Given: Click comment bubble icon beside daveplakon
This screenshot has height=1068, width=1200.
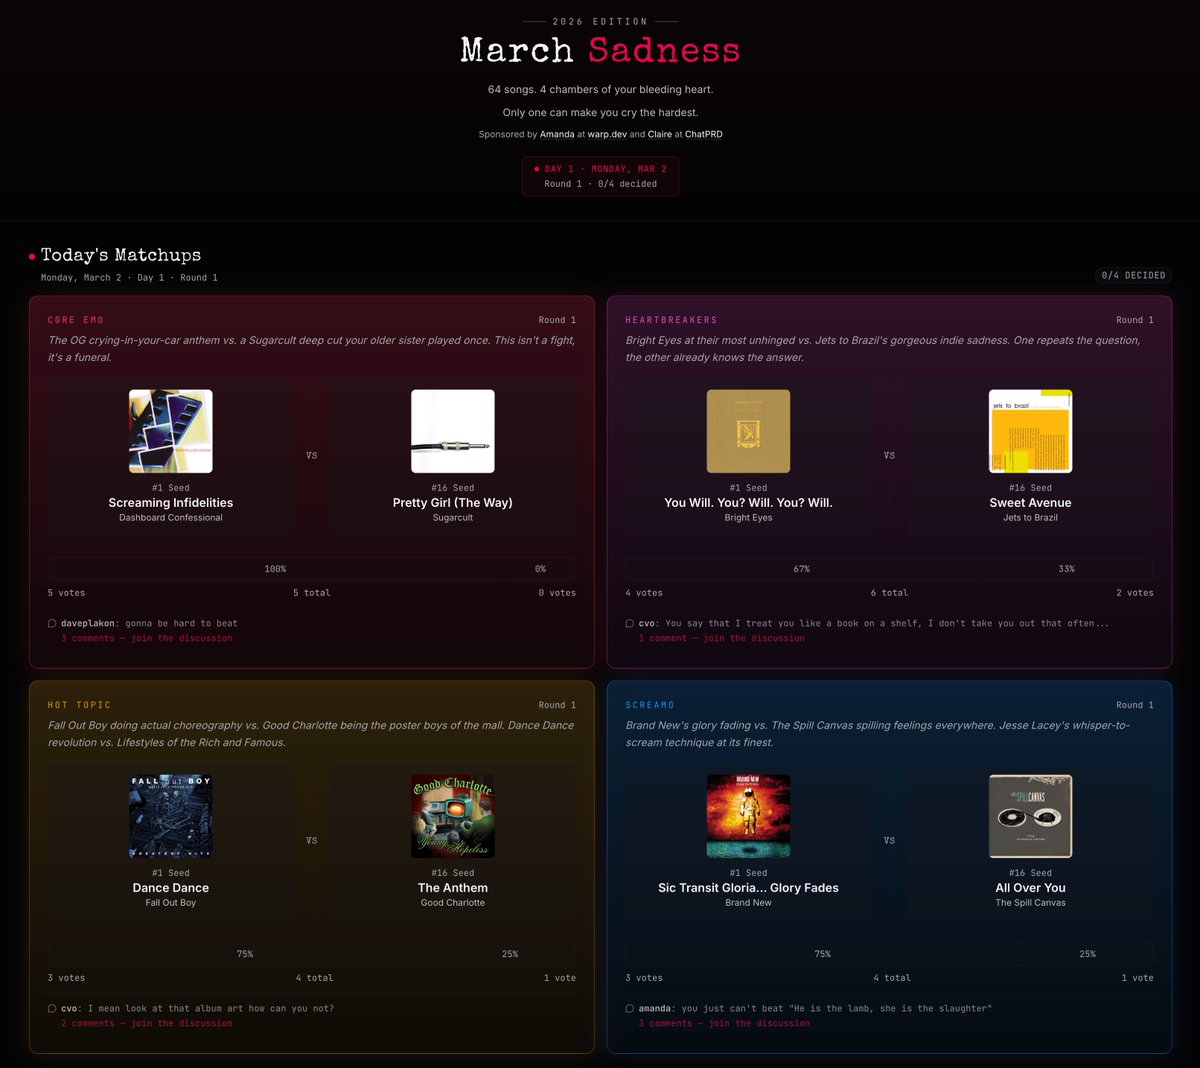Looking at the screenshot, I should tap(52, 623).
